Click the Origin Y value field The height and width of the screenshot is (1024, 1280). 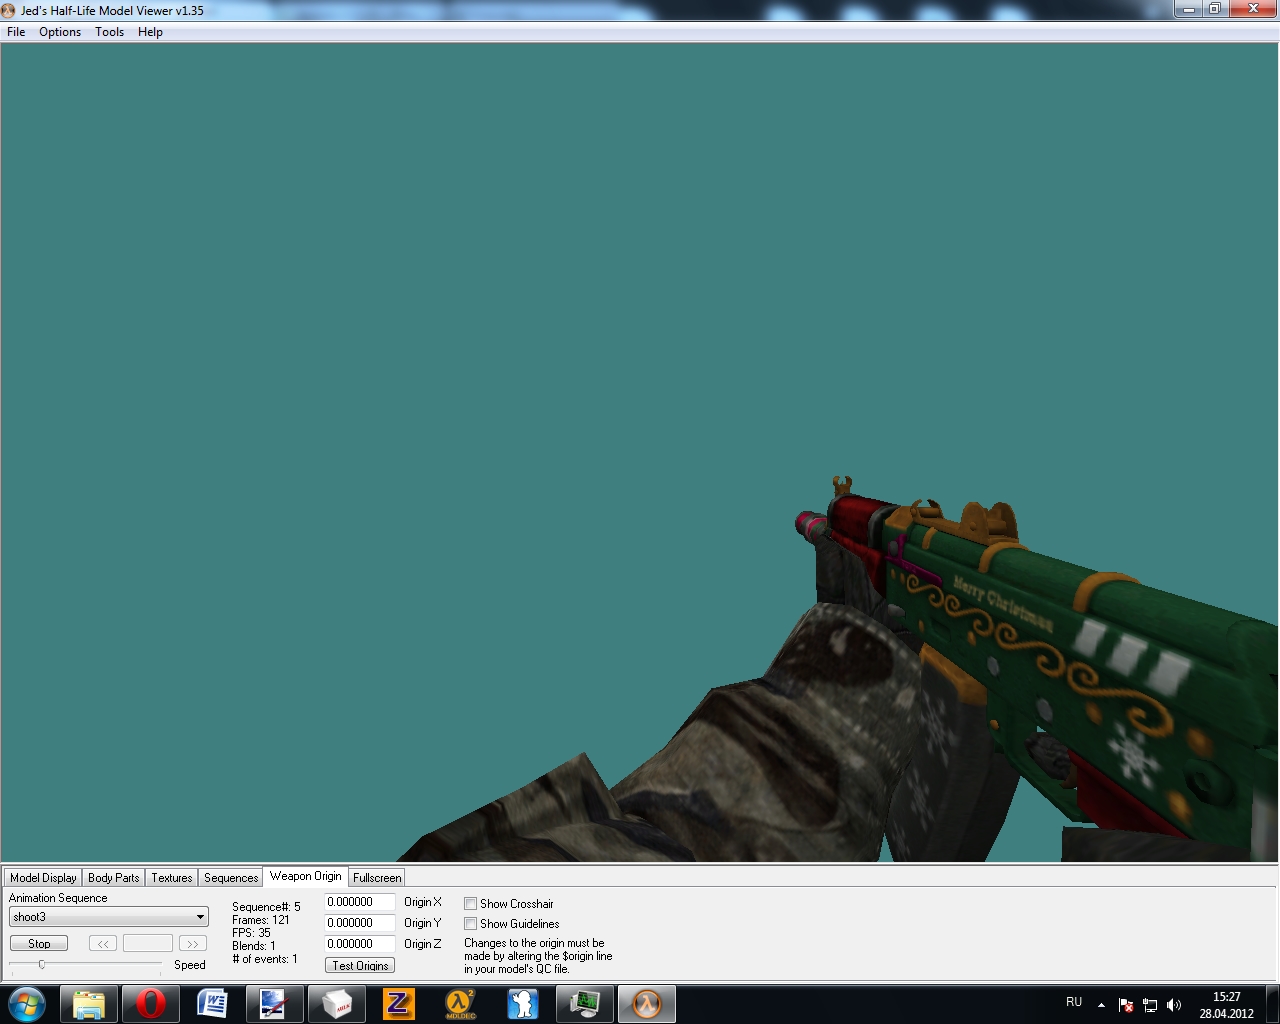coord(360,923)
